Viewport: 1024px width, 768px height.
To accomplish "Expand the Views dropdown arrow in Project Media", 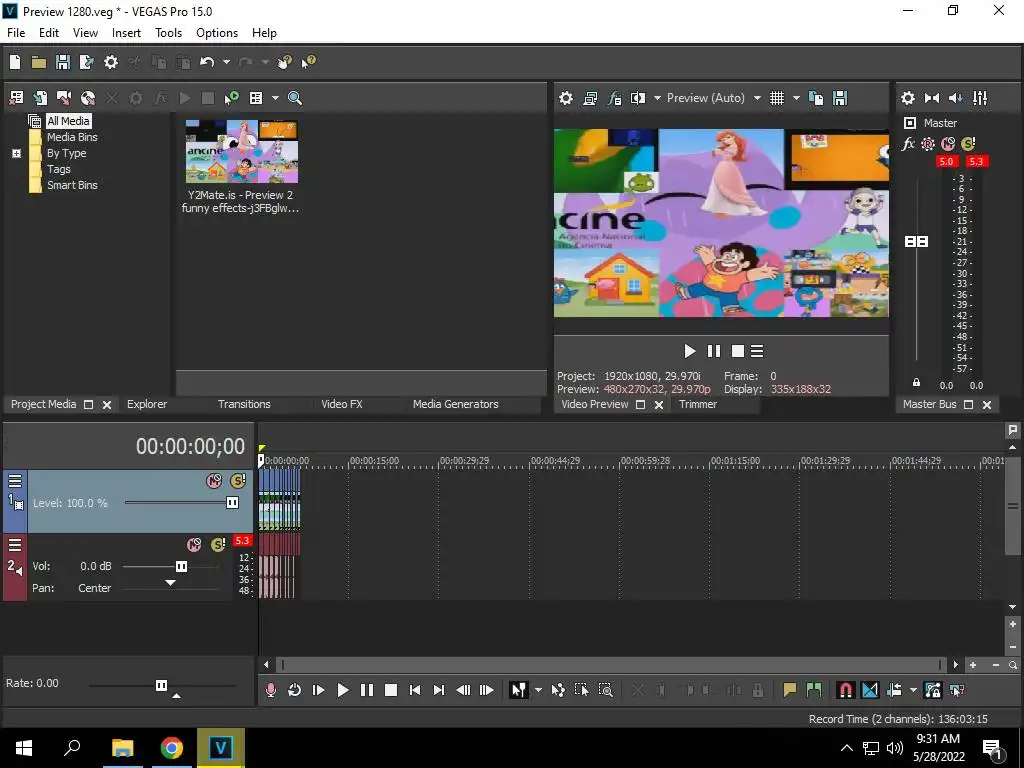I will 275,98.
